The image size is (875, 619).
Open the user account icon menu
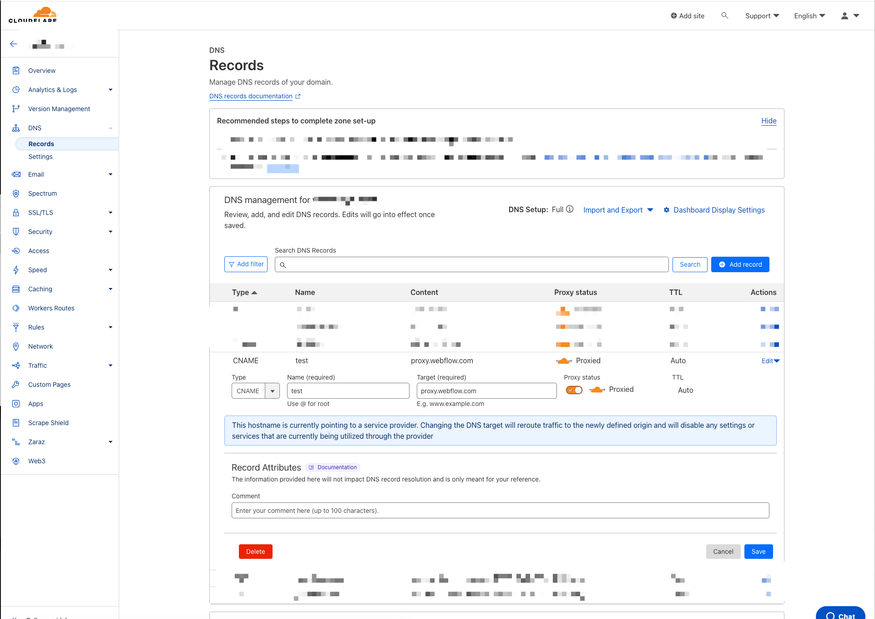pyautogui.click(x=849, y=16)
